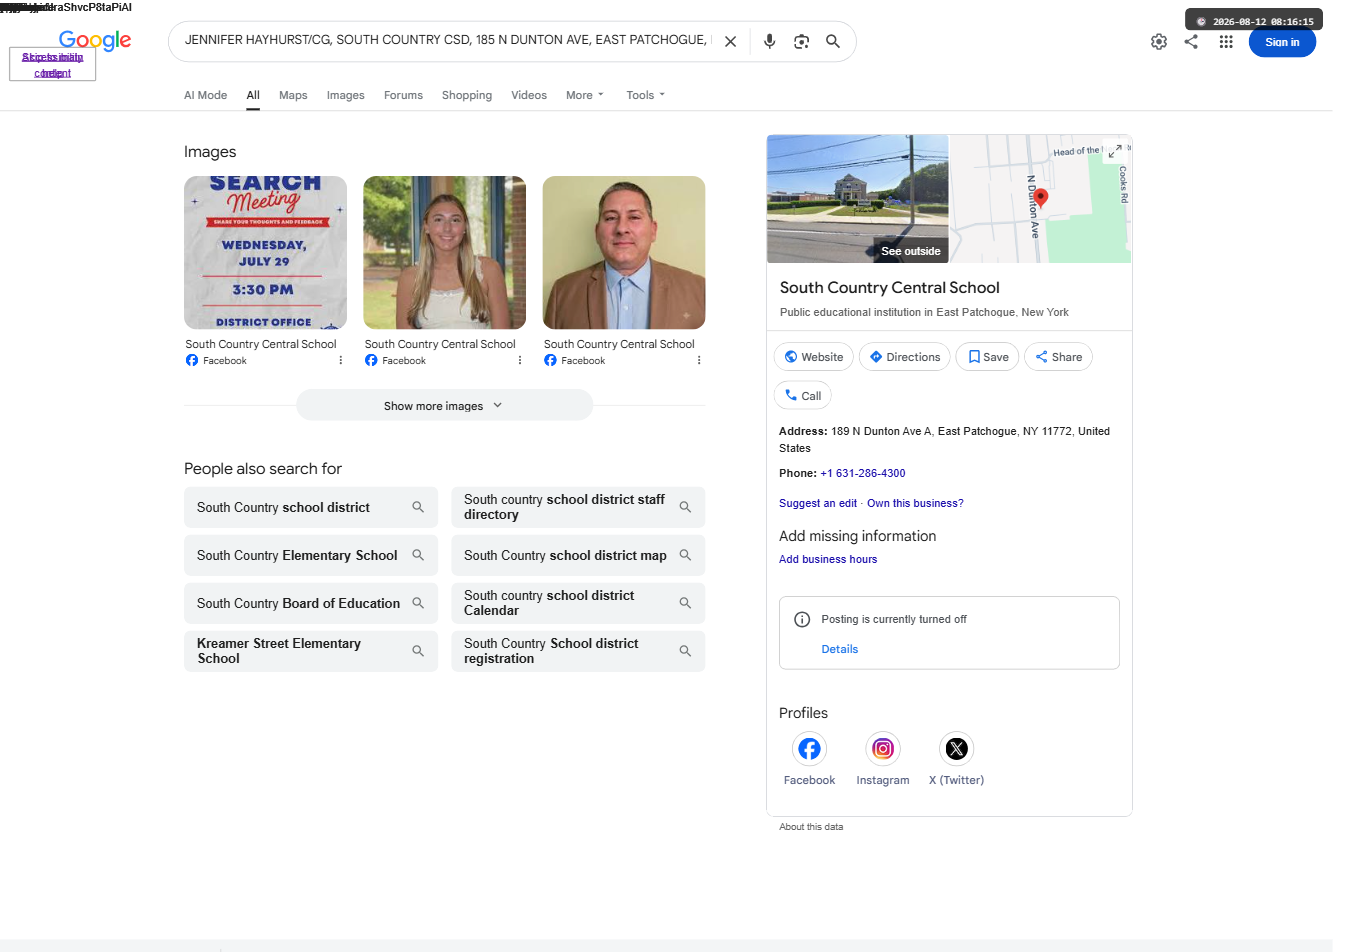Open quick settings gear icon
This screenshot has width=1348, height=952.
[1159, 42]
